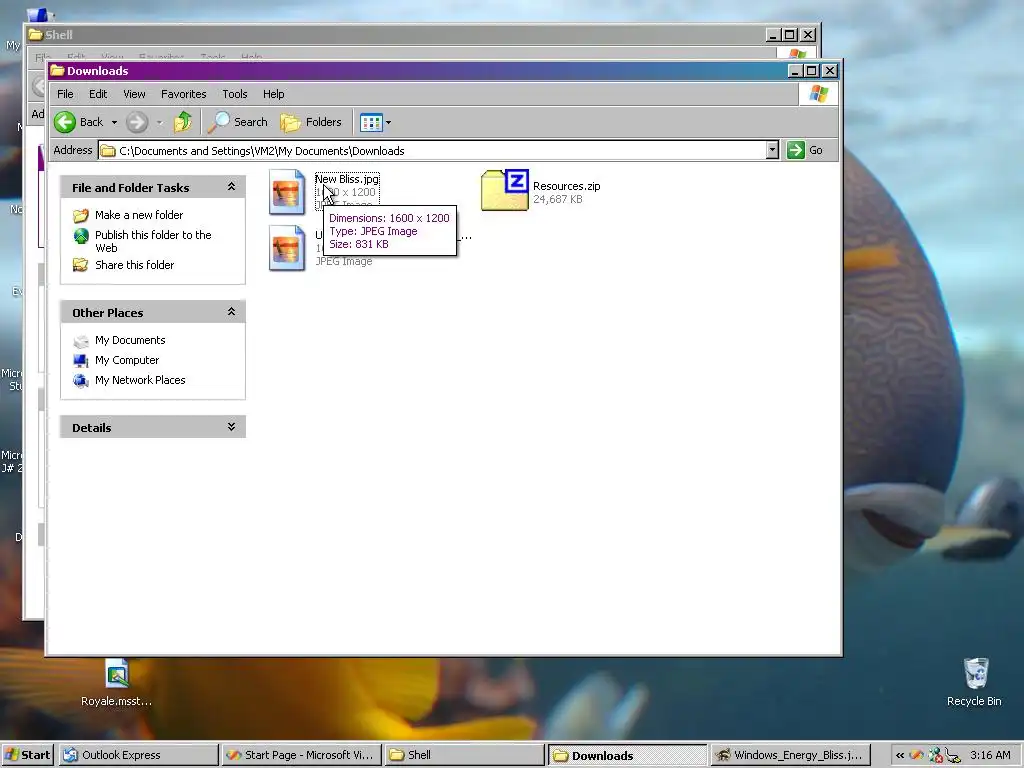Viewport: 1024px width, 768px height.
Task: Select the Resources.zip archive icon
Action: point(504,190)
